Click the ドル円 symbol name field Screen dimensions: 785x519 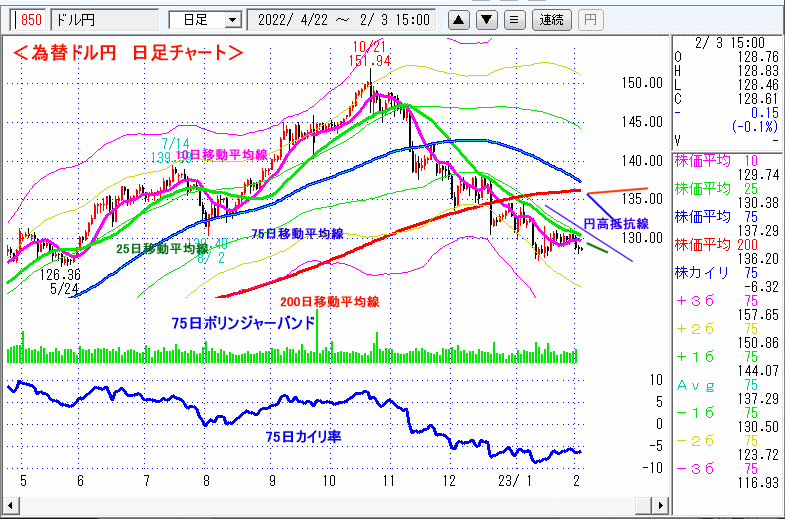105,20
